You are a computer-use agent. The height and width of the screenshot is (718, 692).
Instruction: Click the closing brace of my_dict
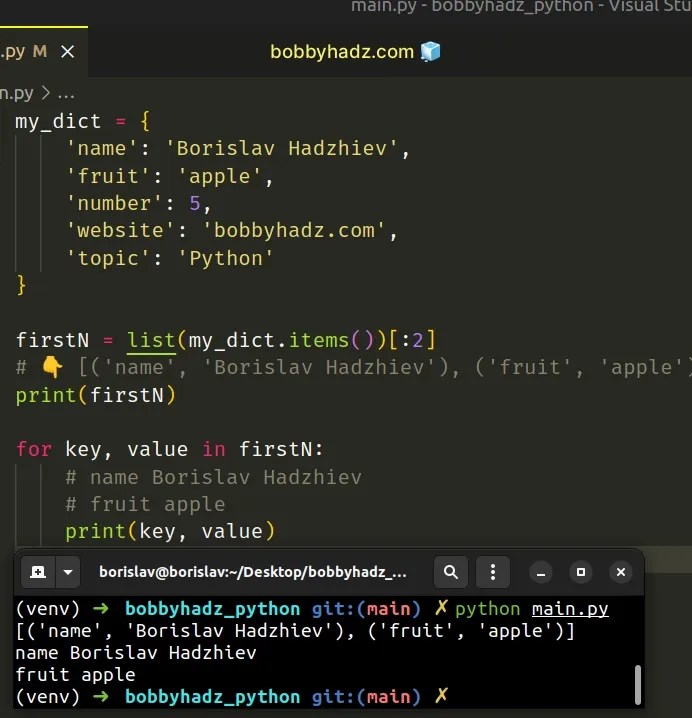21,285
